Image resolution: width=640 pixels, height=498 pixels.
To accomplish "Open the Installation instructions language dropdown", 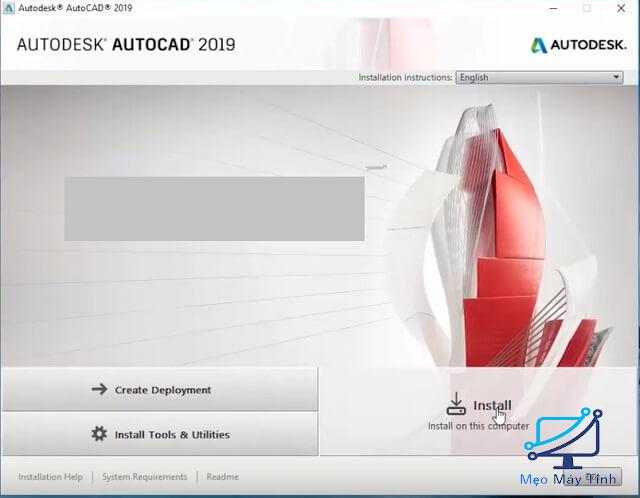I will click(539, 77).
